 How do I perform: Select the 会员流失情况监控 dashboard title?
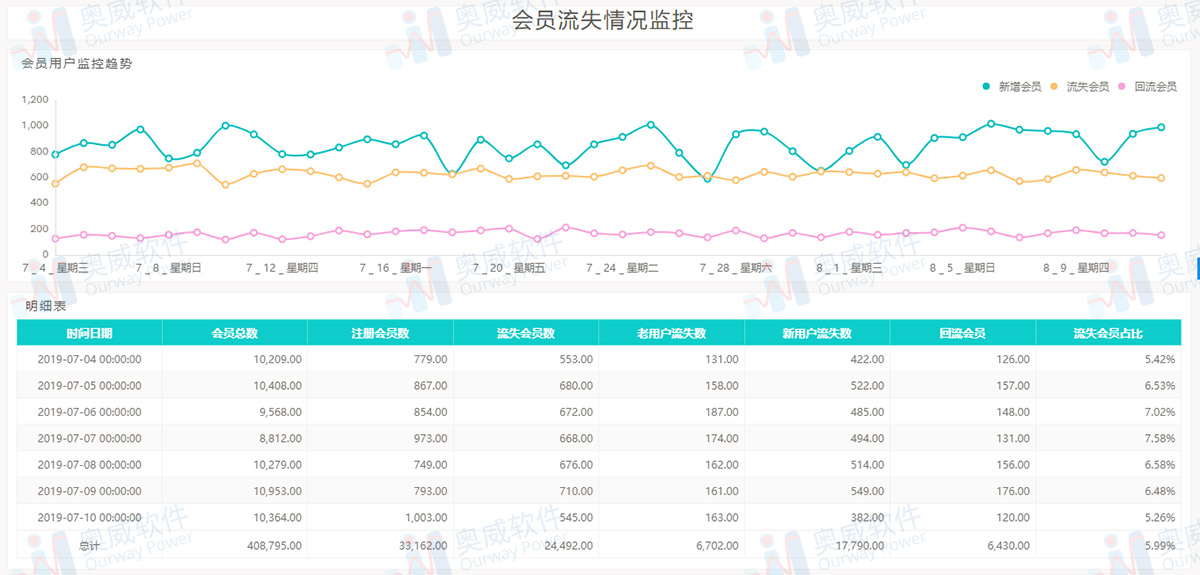[602, 20]
